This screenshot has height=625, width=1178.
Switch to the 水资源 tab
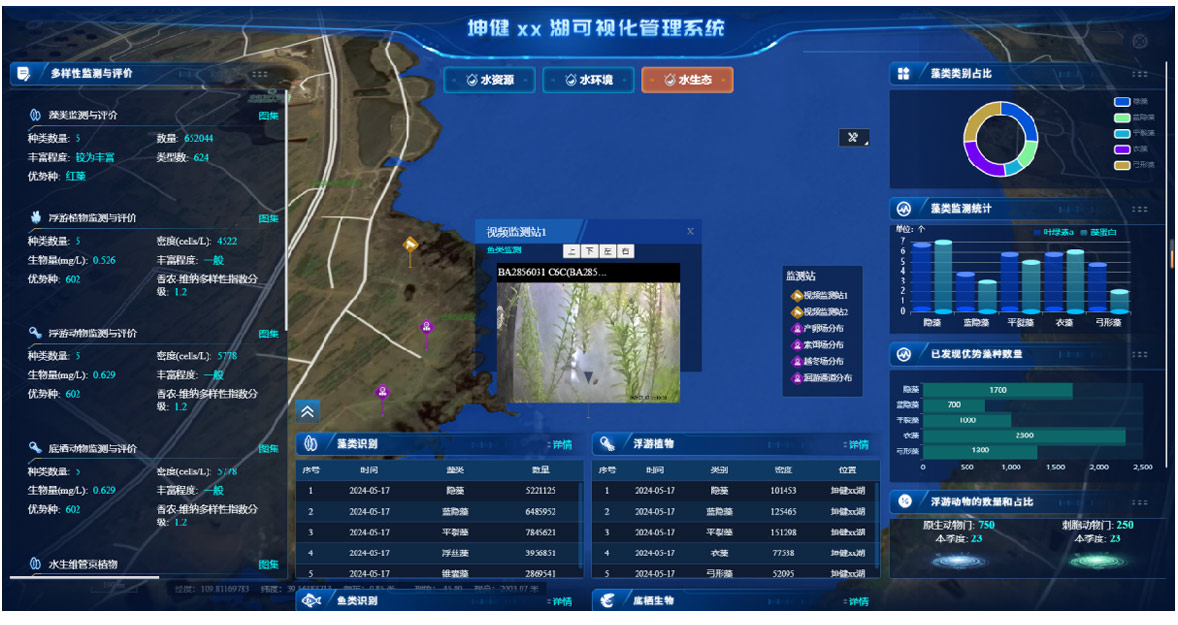pos(489,80)
